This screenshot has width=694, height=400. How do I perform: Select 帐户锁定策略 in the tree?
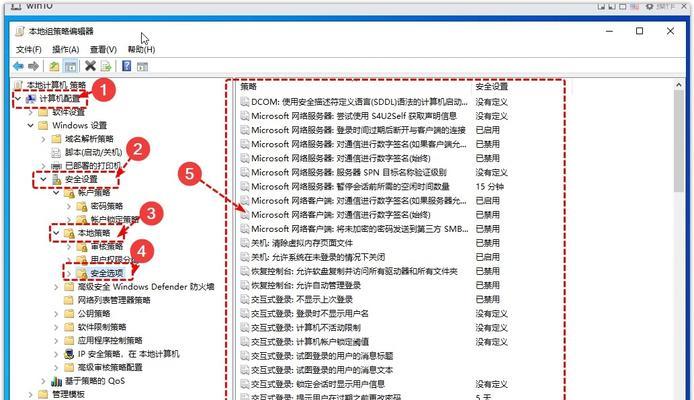click(x=114, y=219)
